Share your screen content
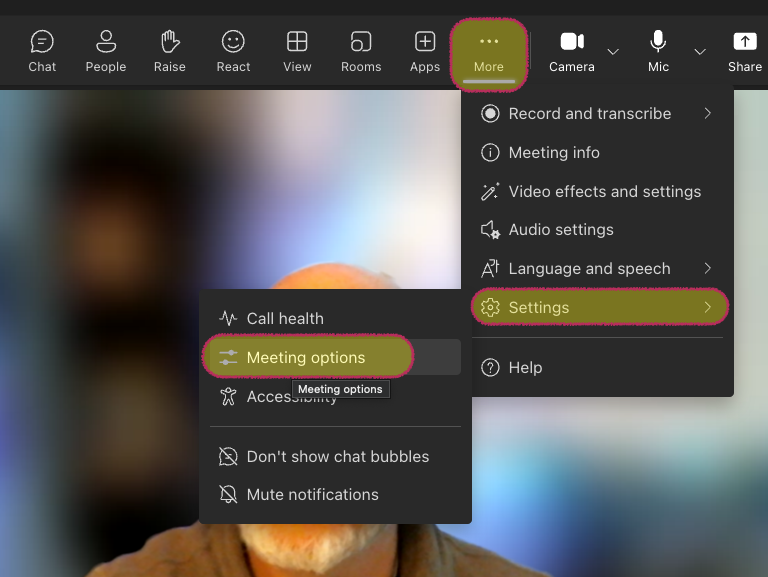This screenshot has width=768, height=577. click(744, 51)
